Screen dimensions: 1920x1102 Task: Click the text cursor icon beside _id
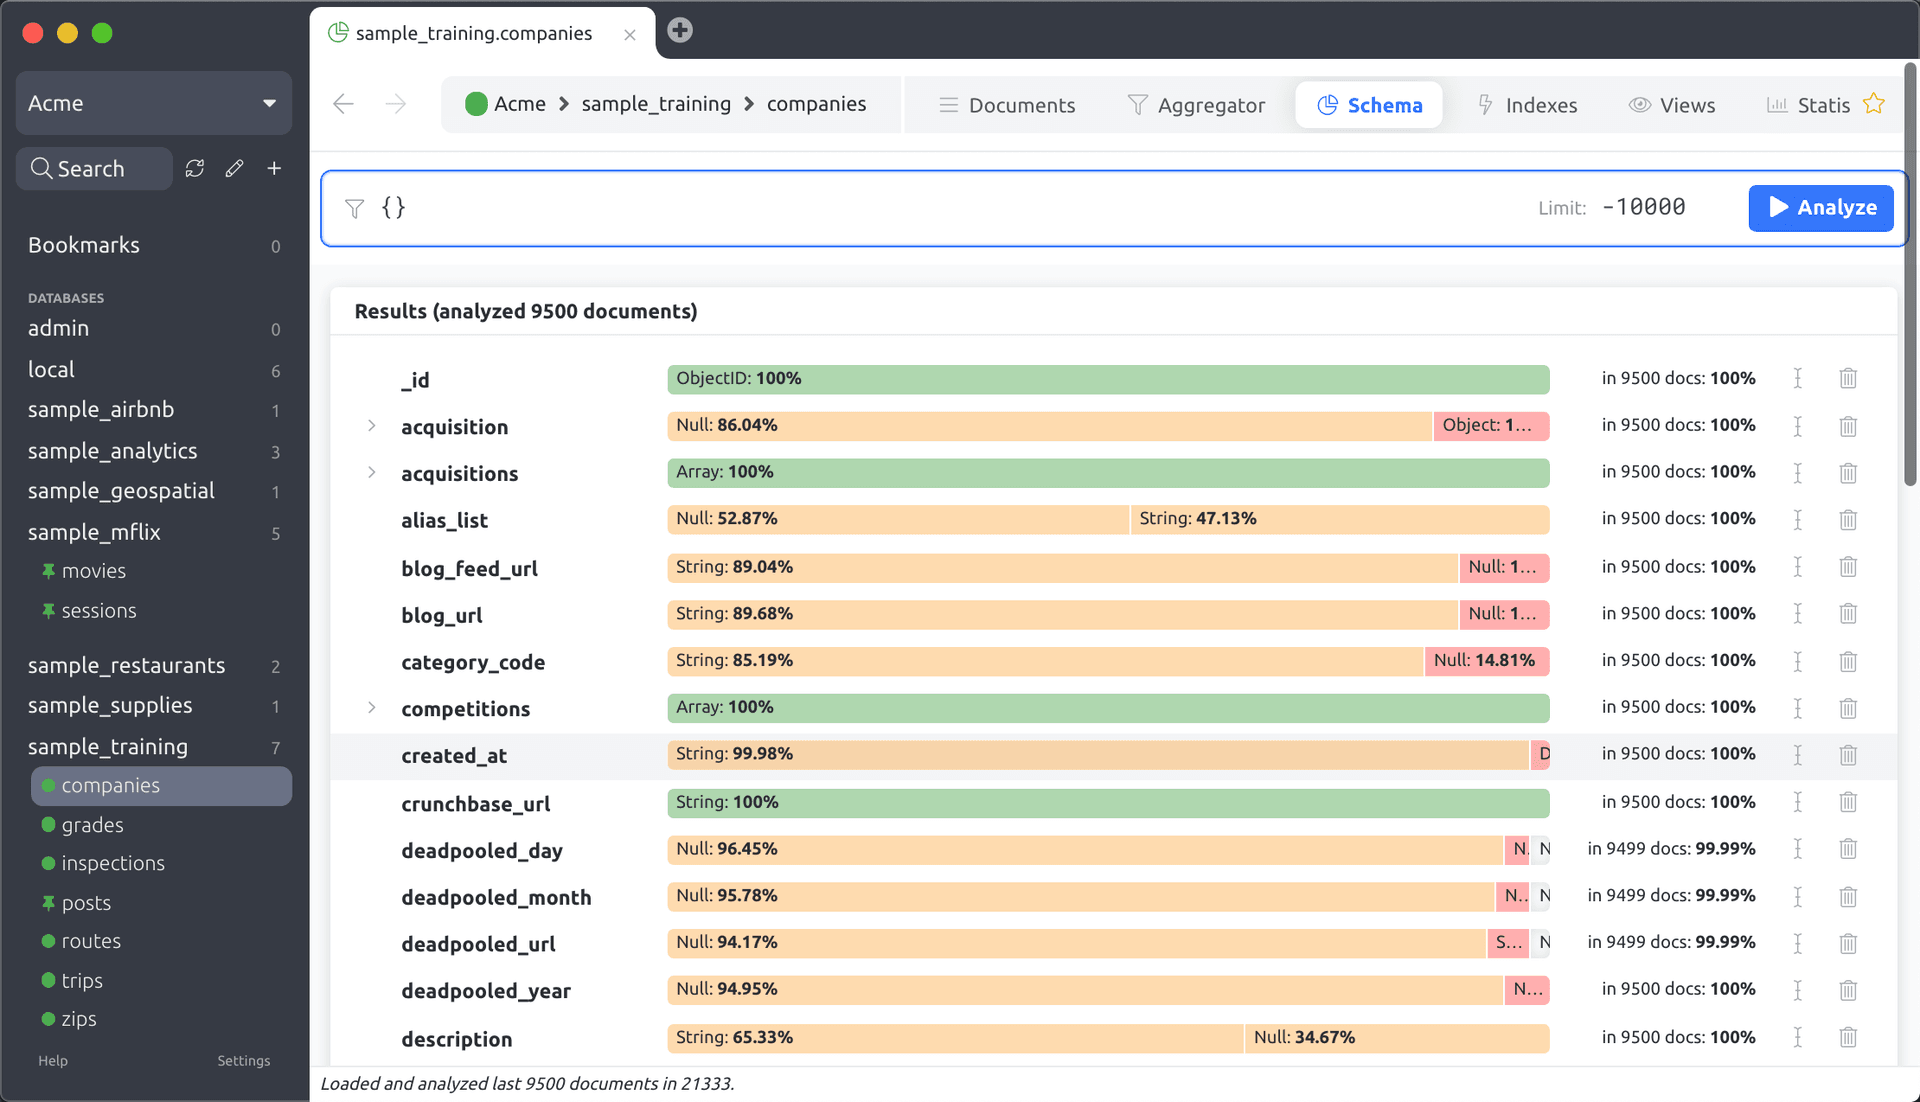tap(1798, 378)
